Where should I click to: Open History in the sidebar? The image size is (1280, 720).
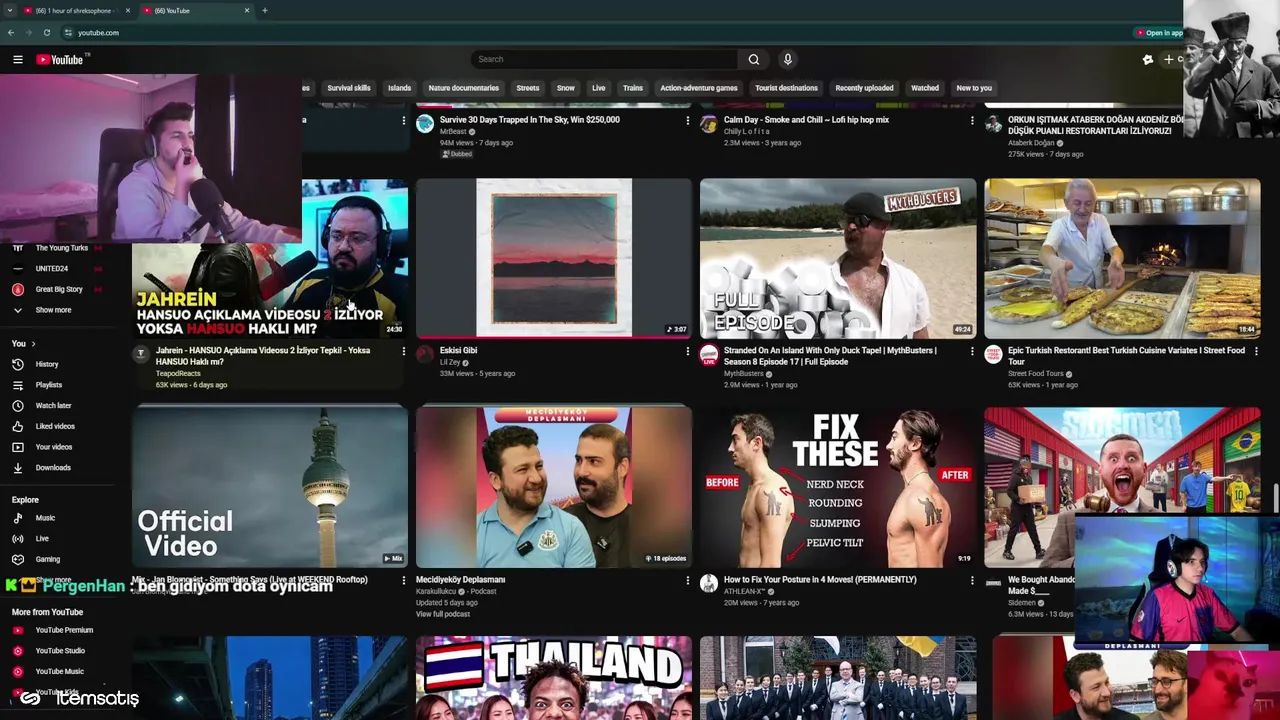[x=47, y=364]
